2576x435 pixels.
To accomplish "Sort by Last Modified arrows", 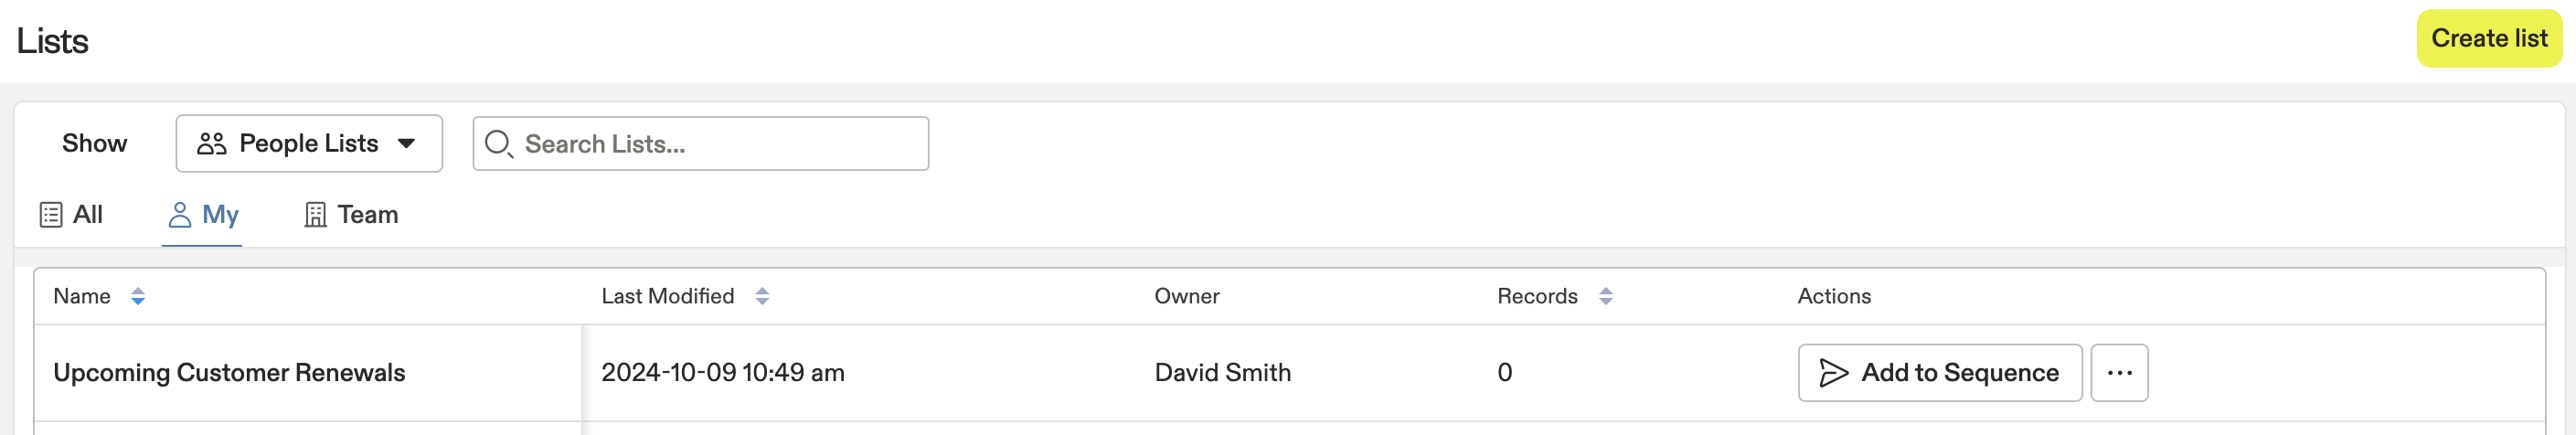I will point(762,297).
